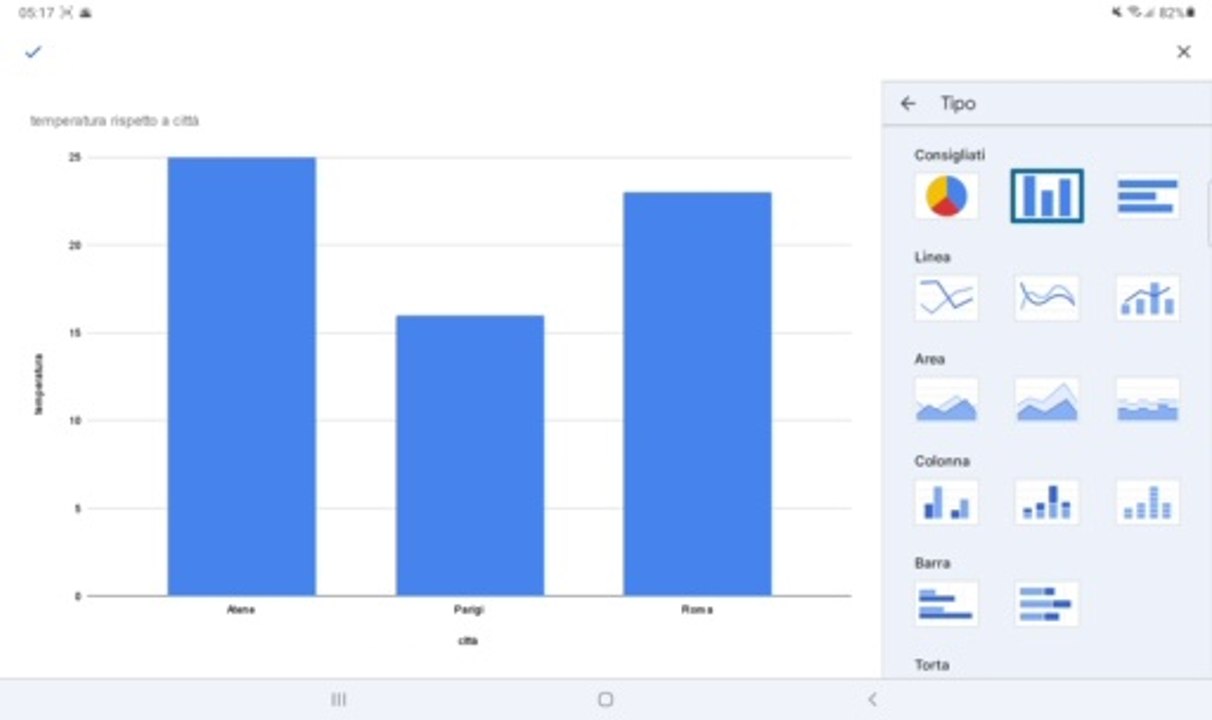
Task: Select the recommended horizontal bar chart
Action: coord(1148,196)
